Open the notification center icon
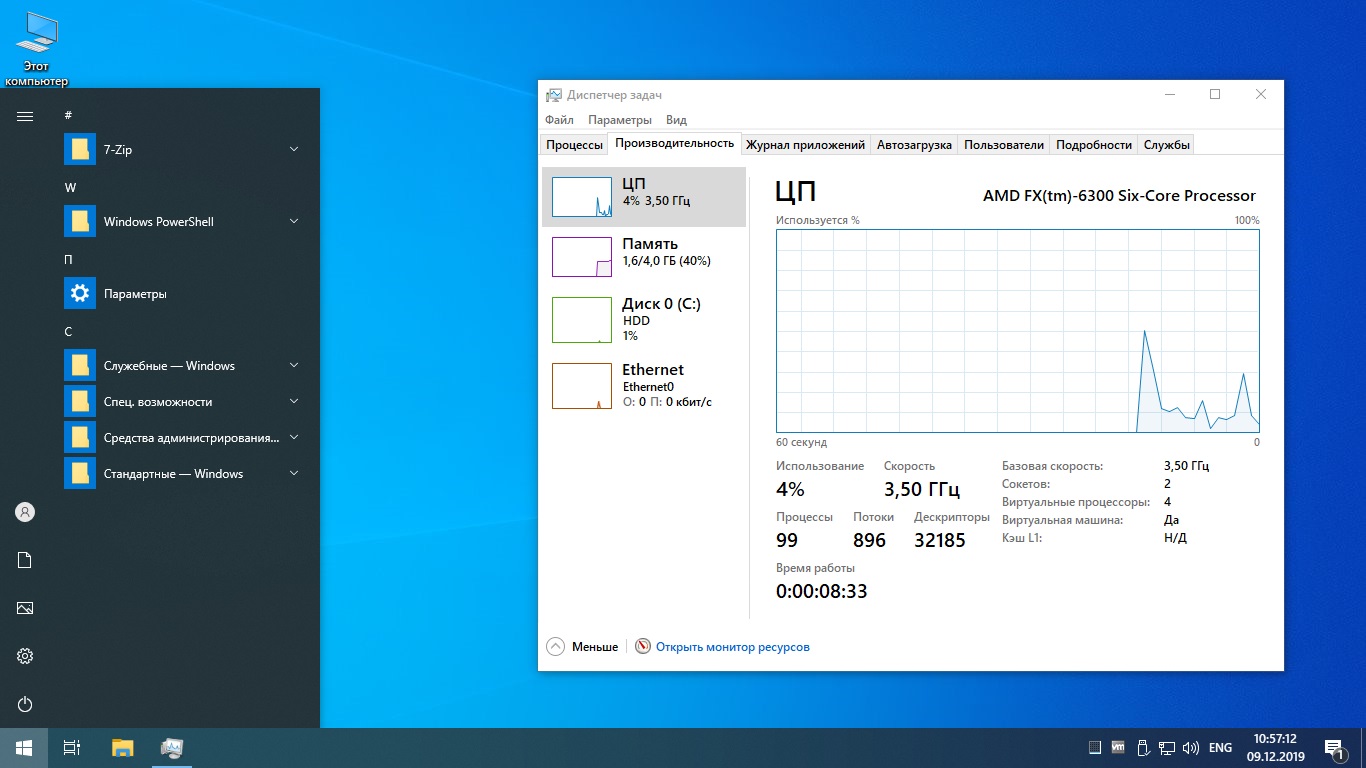This screenshot has width=1366, height=768. 1333,748
